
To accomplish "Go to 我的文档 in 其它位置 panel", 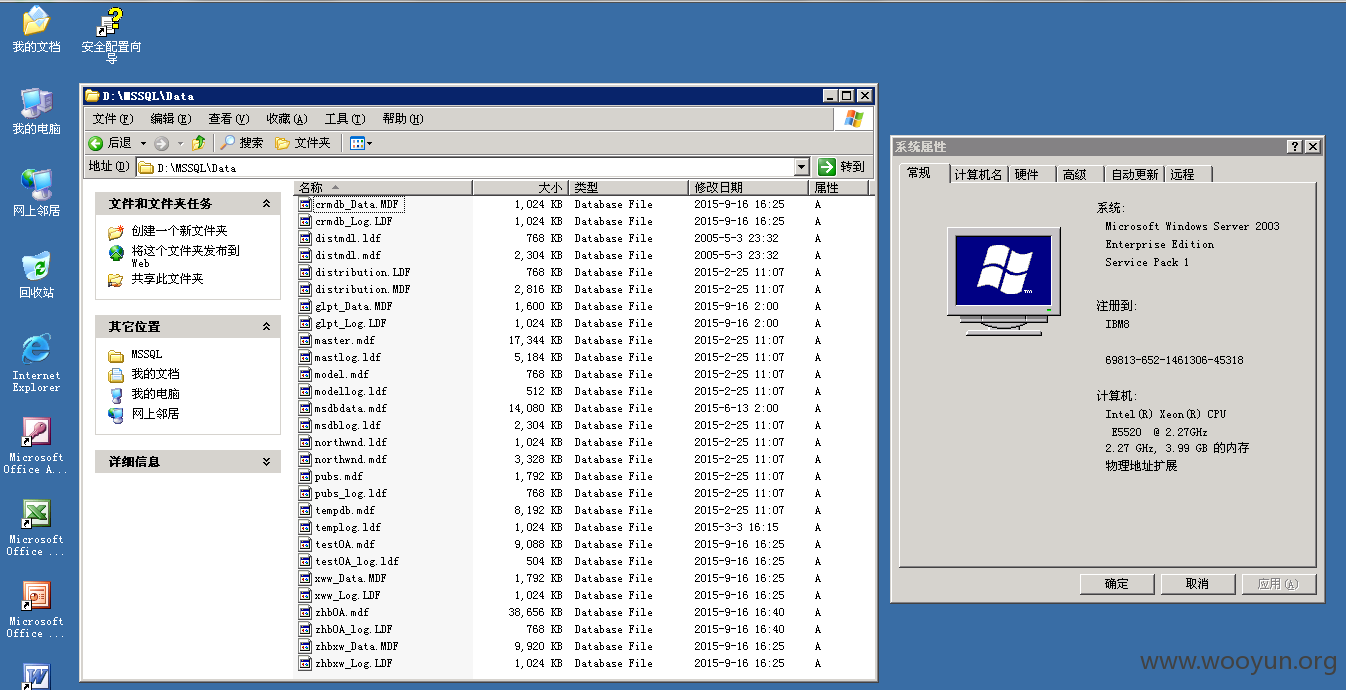I will point(155,374).
